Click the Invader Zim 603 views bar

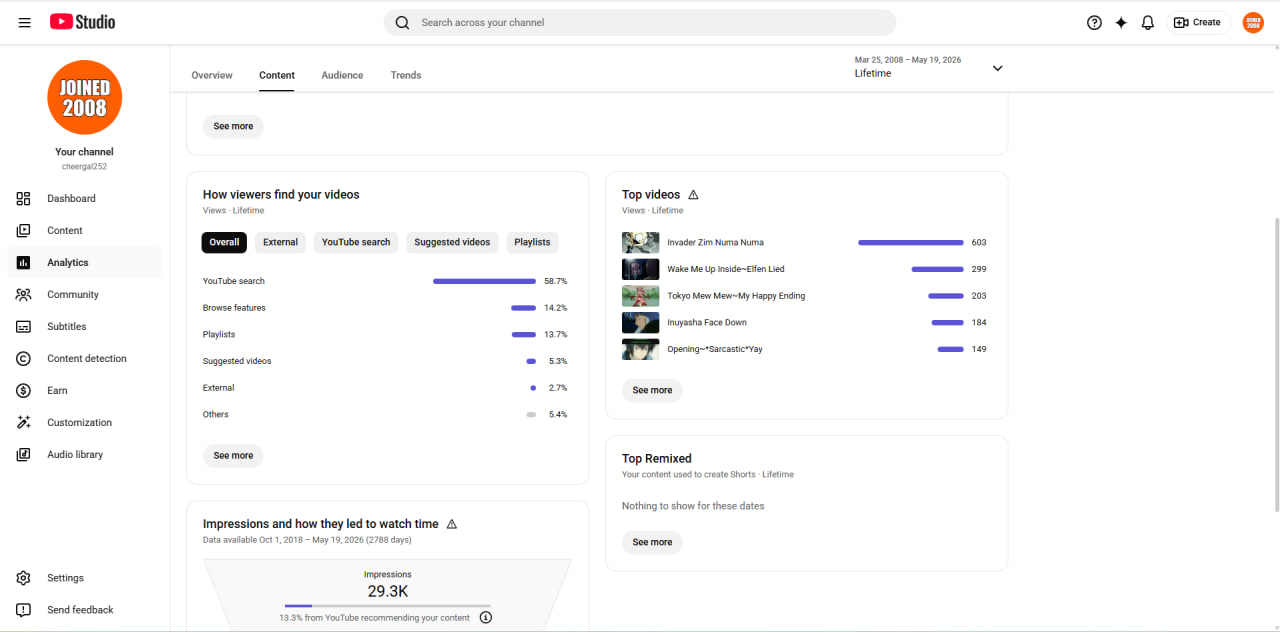click(911, 242)
